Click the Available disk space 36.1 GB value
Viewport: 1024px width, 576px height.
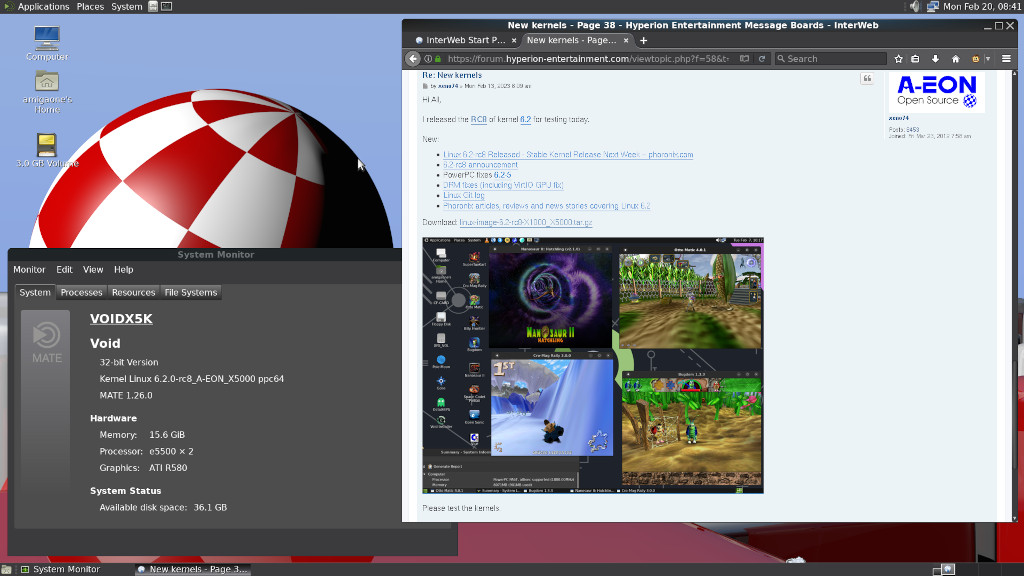tap(210, 507)
